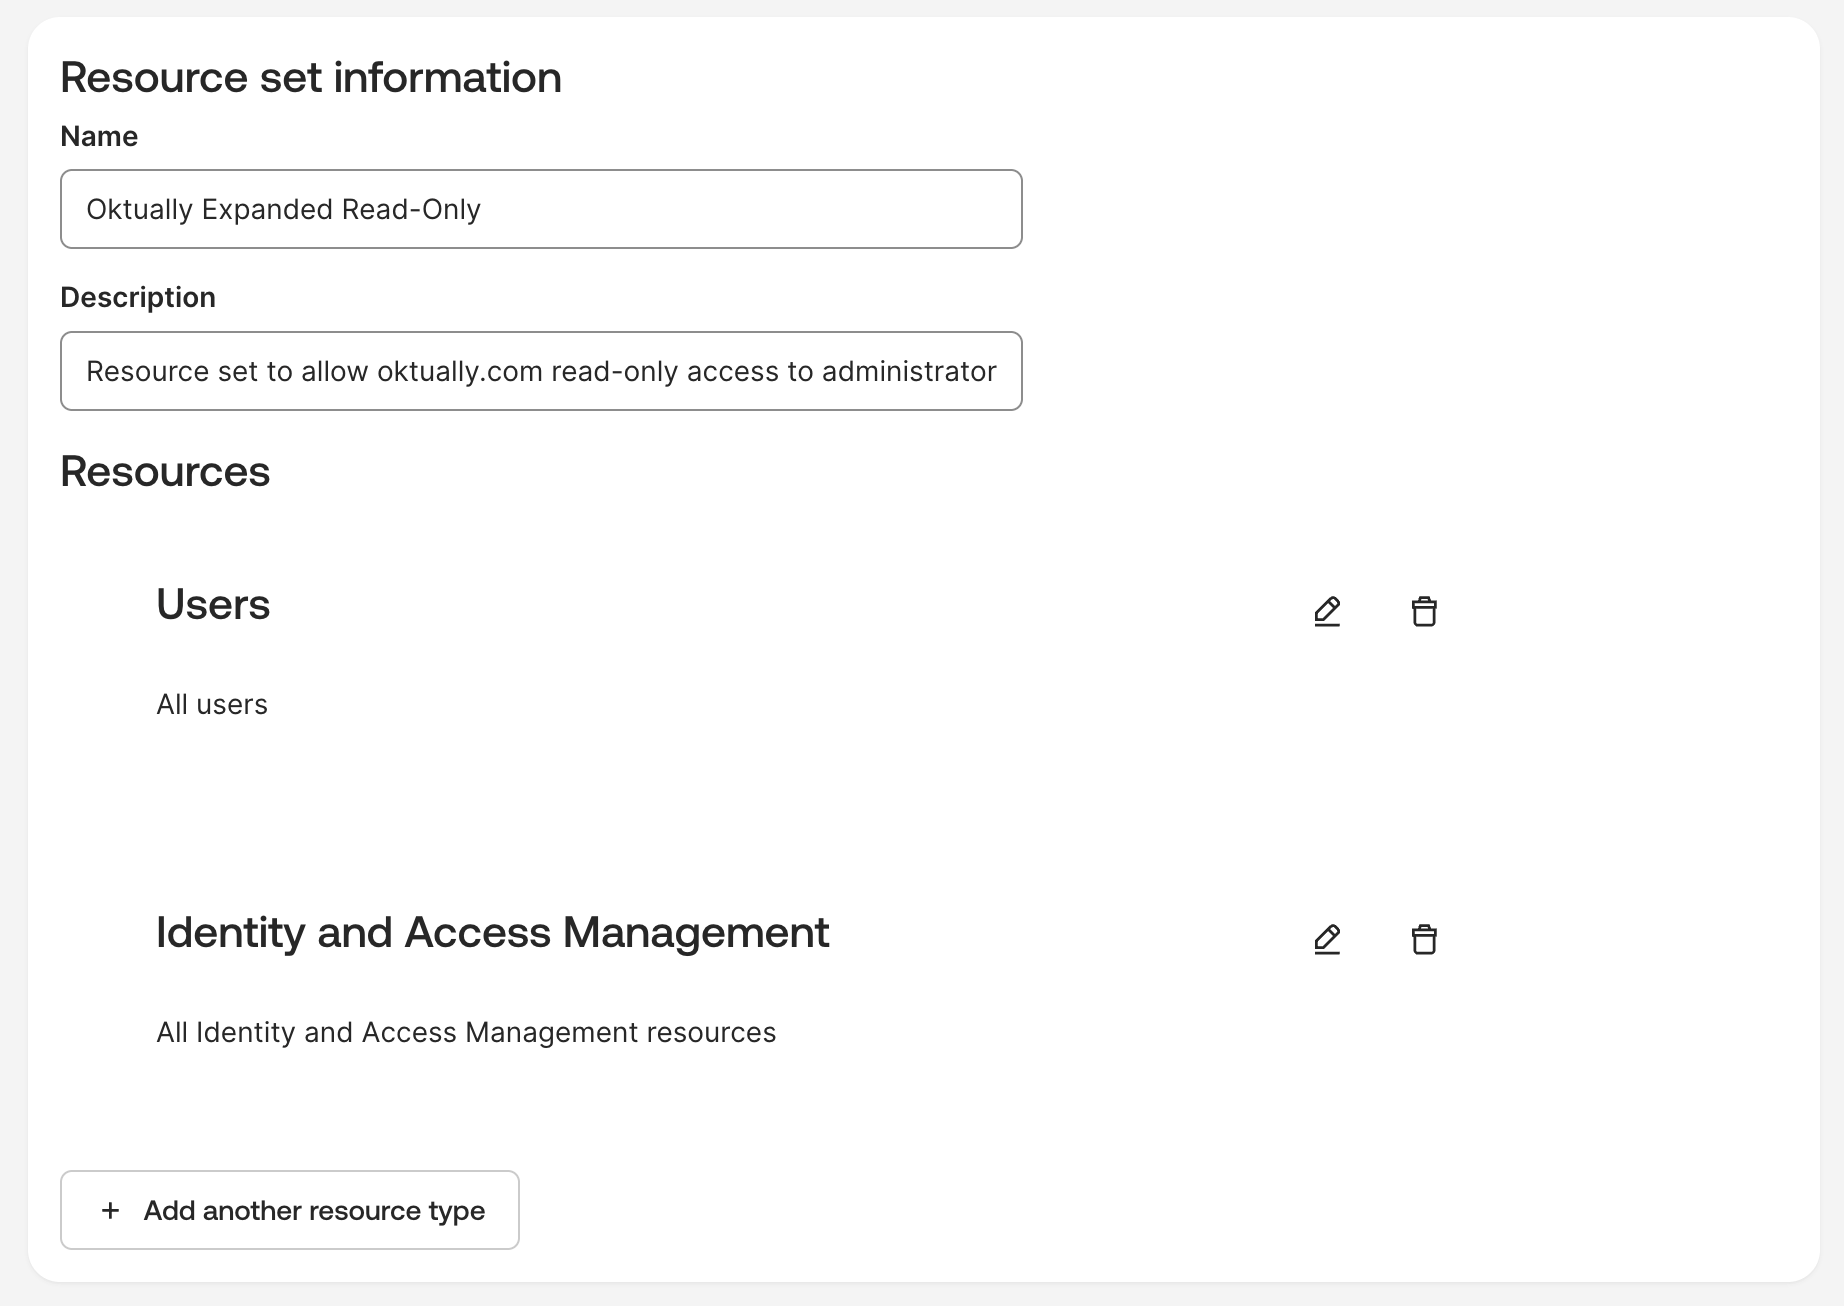The width and height of the screenshot is (1844, 1306).
Task: Edit the Users resource with pencil icon
Action: pos(1327,611)
